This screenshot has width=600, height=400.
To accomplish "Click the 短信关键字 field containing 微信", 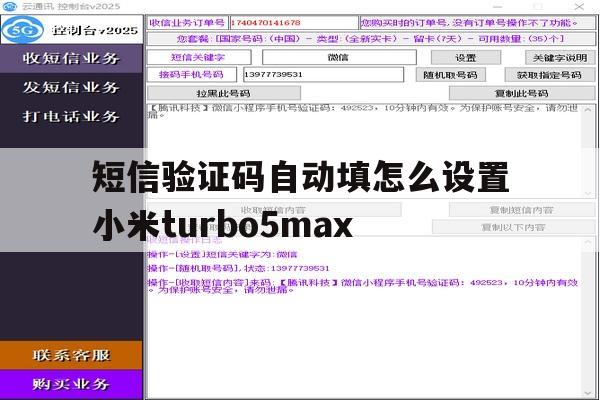I will pos(339,57).
